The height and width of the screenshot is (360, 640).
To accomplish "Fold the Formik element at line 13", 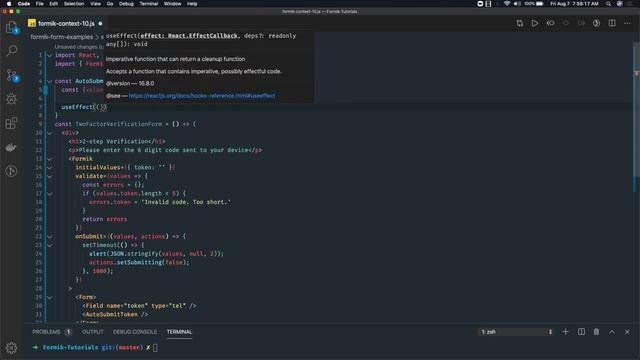I will tap(49, 159).
